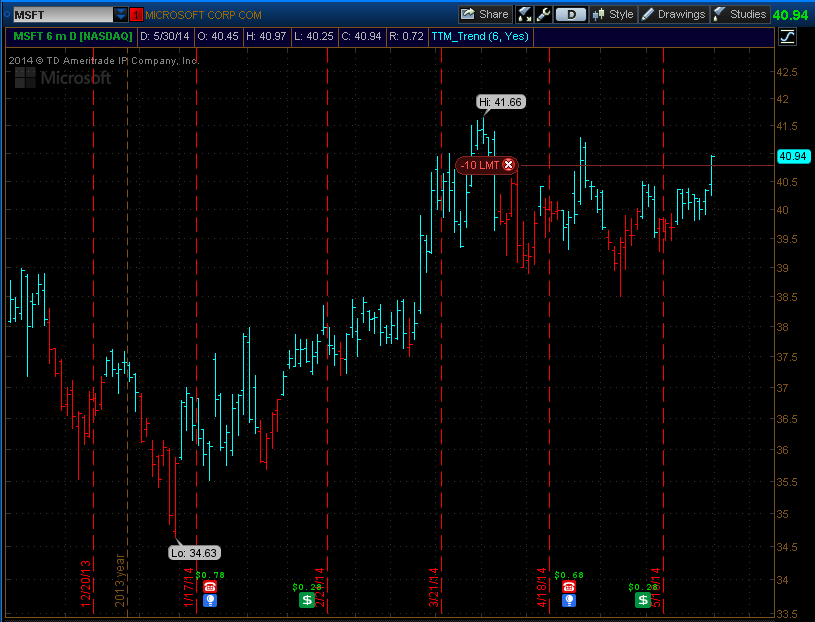Click the MICROSOFT CORP COM company name
Screen dimensions: 815x622
[203, 15]
